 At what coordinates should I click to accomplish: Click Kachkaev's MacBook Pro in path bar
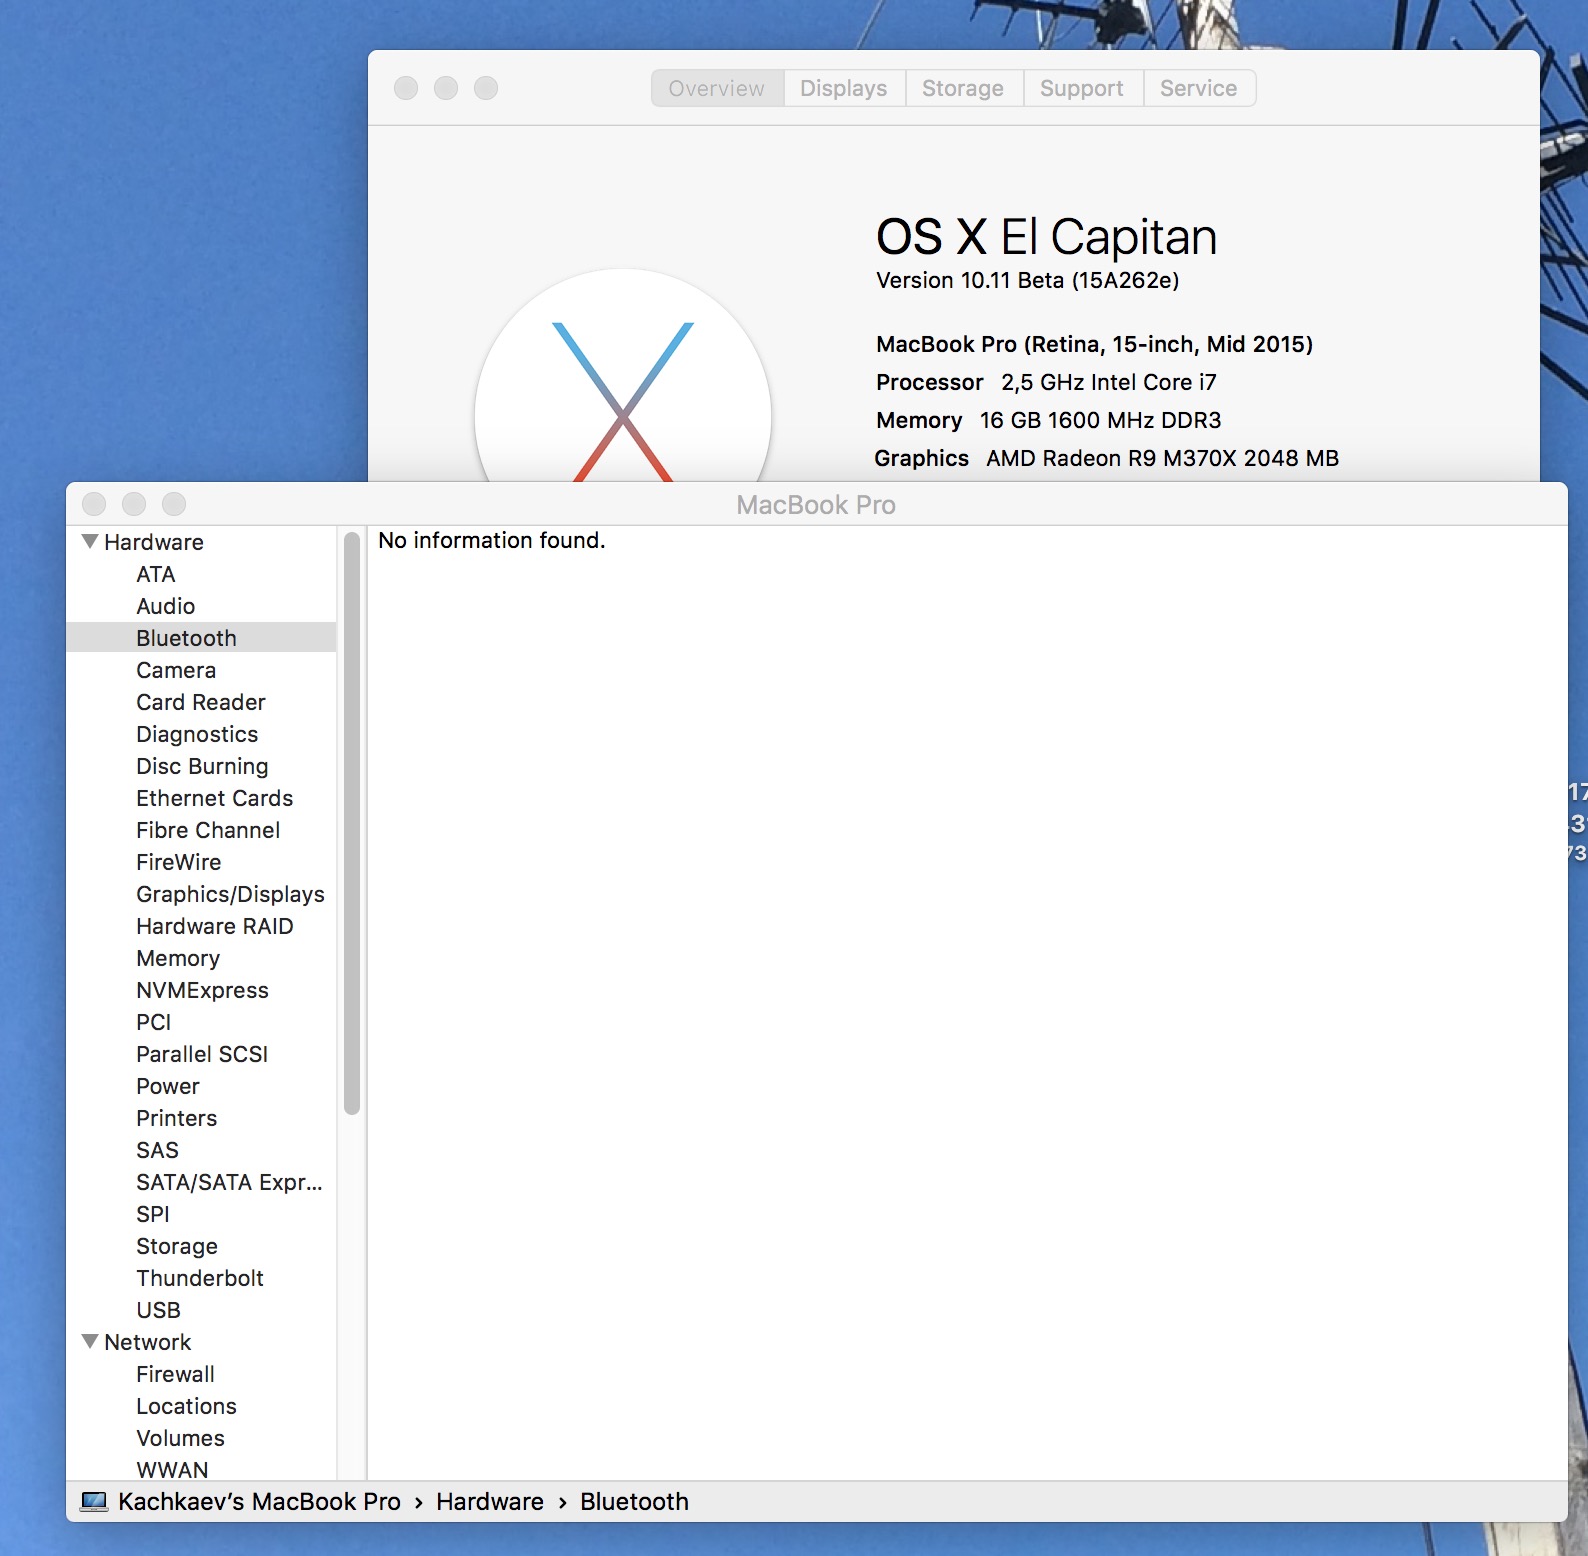[x=259, y=1502]
